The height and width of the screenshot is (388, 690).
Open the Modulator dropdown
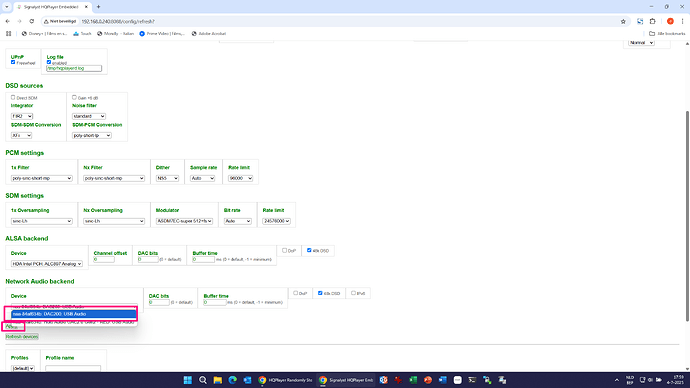point(184,221)
